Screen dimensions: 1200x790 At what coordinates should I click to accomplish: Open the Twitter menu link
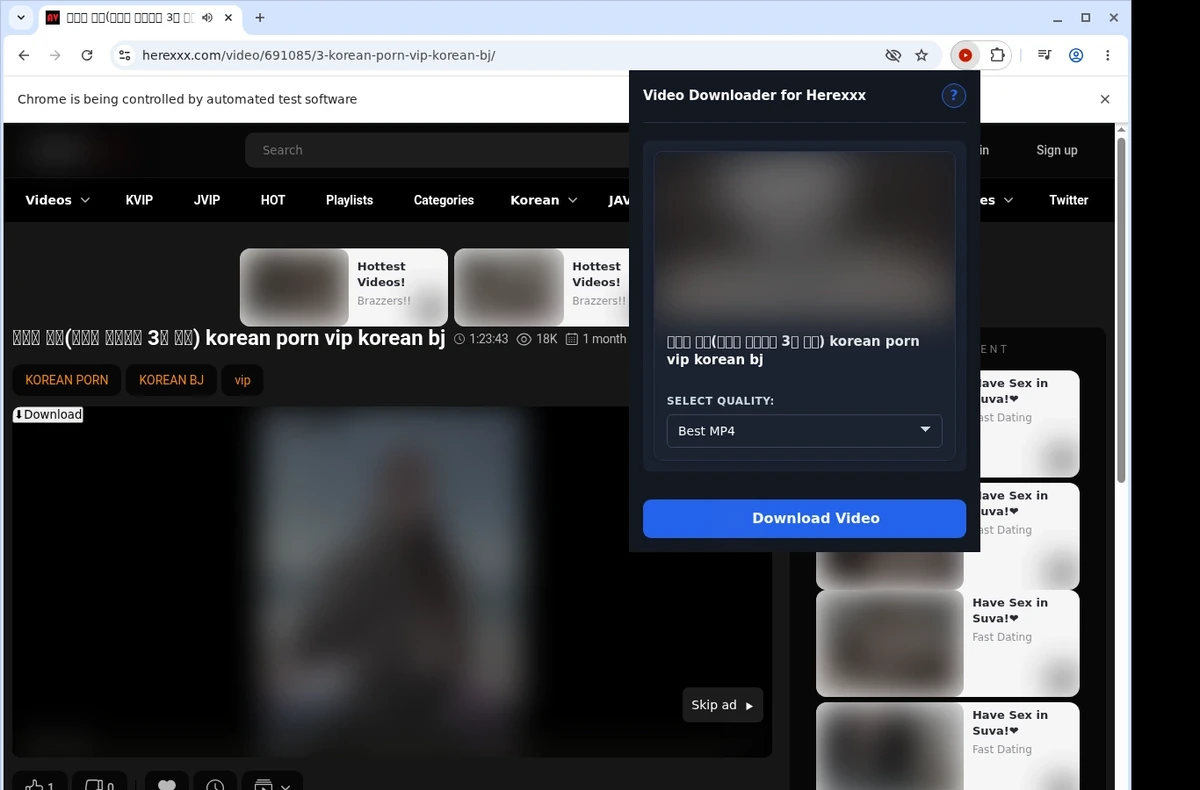click(1068, 200)
